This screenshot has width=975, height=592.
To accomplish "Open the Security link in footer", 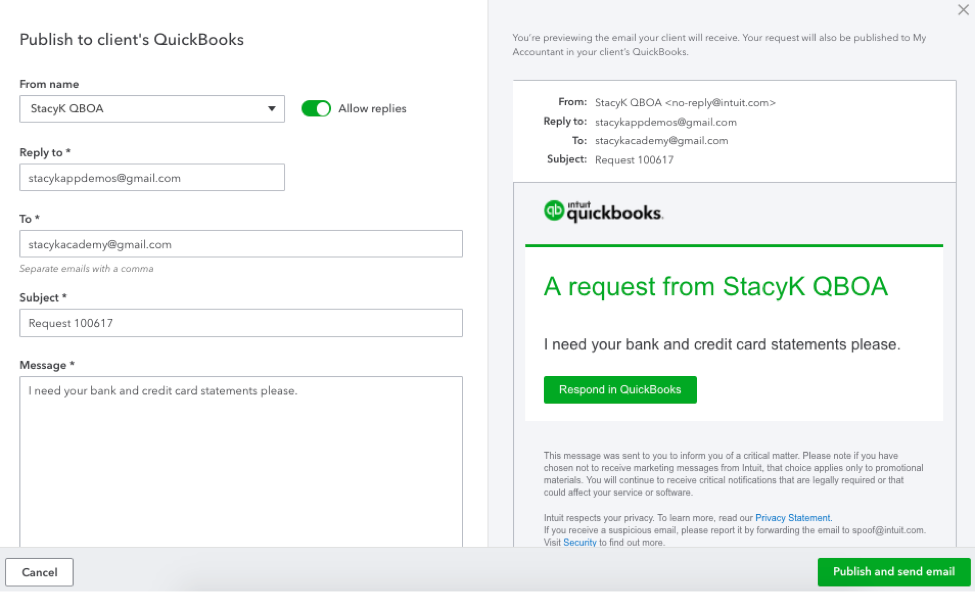I will tap(580, 543).
